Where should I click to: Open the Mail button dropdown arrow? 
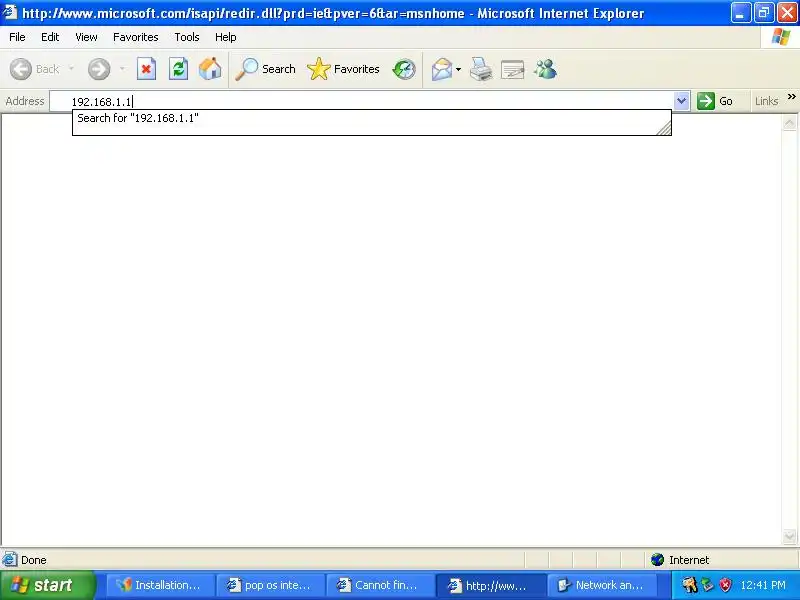pos(458,69)
